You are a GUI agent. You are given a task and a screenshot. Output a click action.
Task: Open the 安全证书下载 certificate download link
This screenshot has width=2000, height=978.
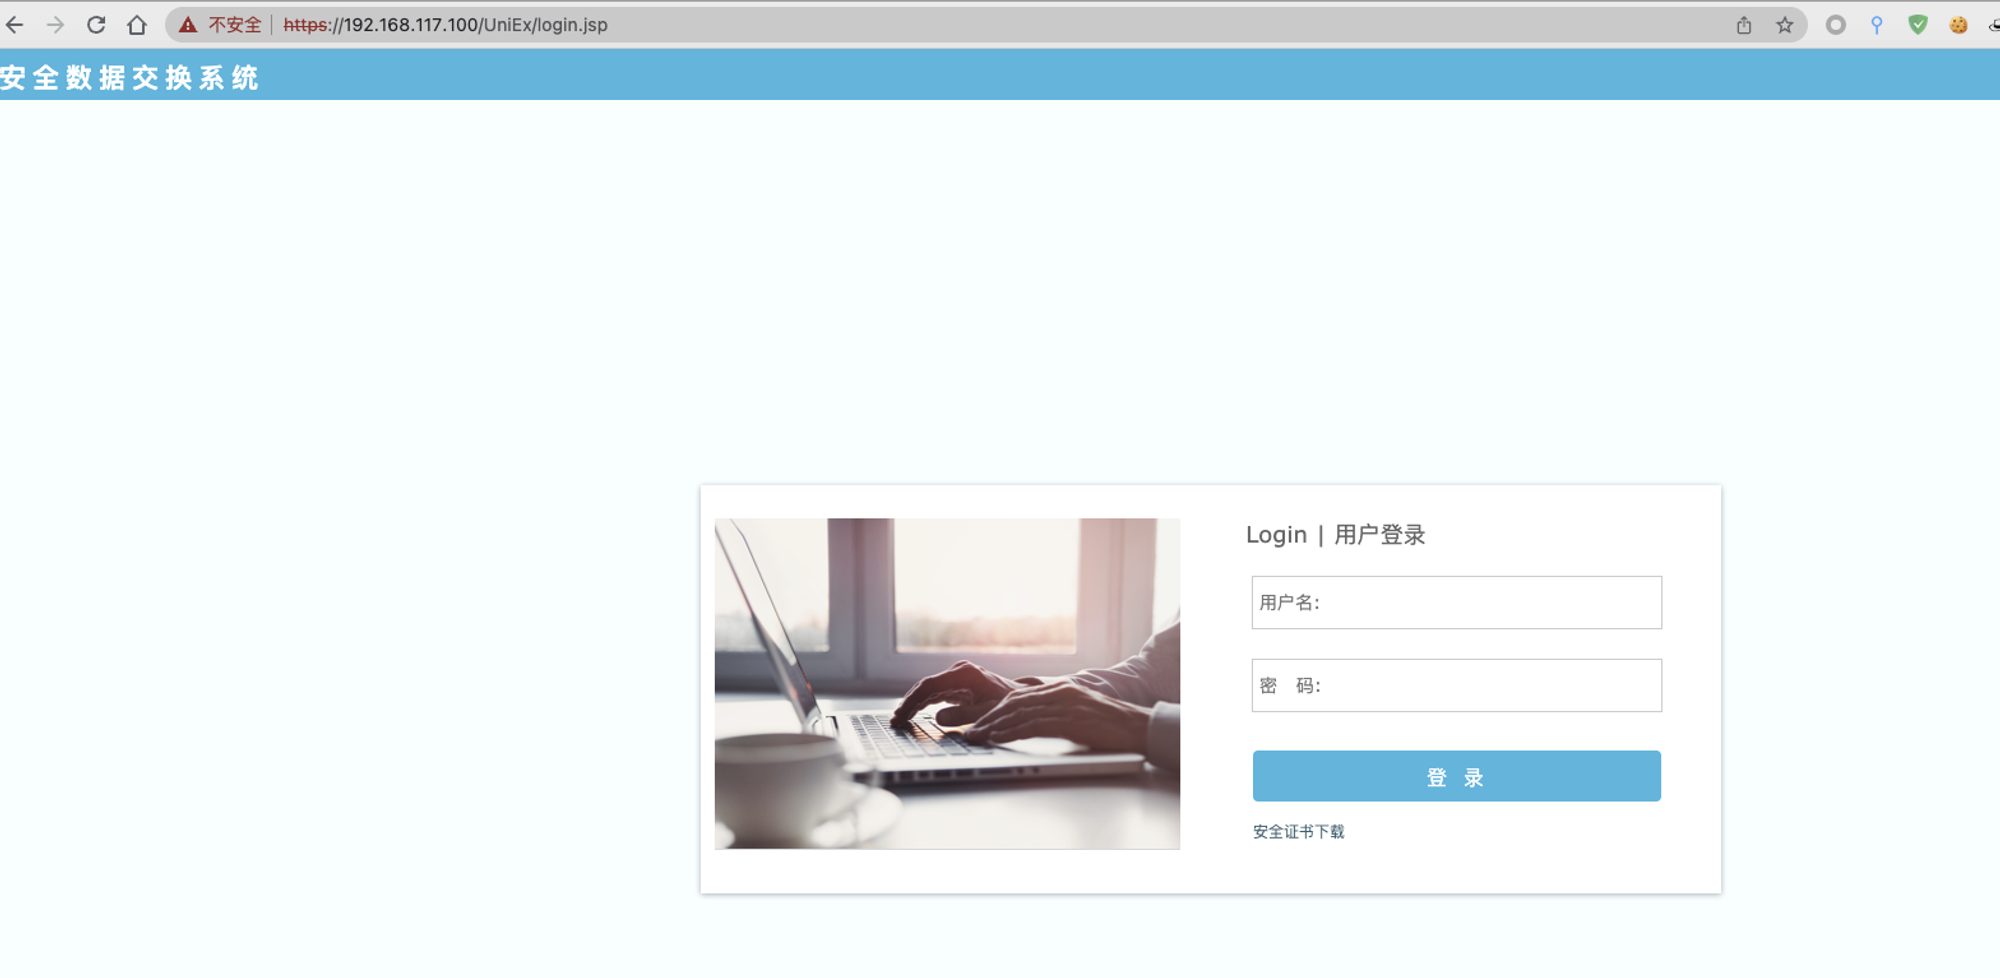(x=1298, y=832)
